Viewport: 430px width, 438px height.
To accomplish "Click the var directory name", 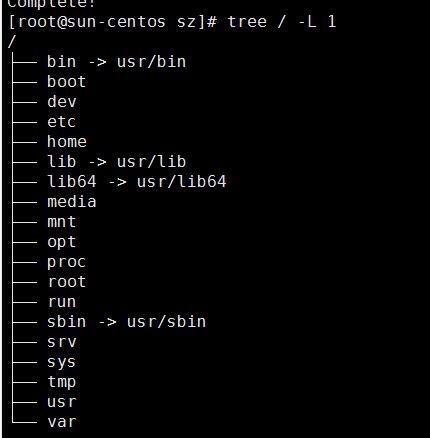I will (62, 422).
